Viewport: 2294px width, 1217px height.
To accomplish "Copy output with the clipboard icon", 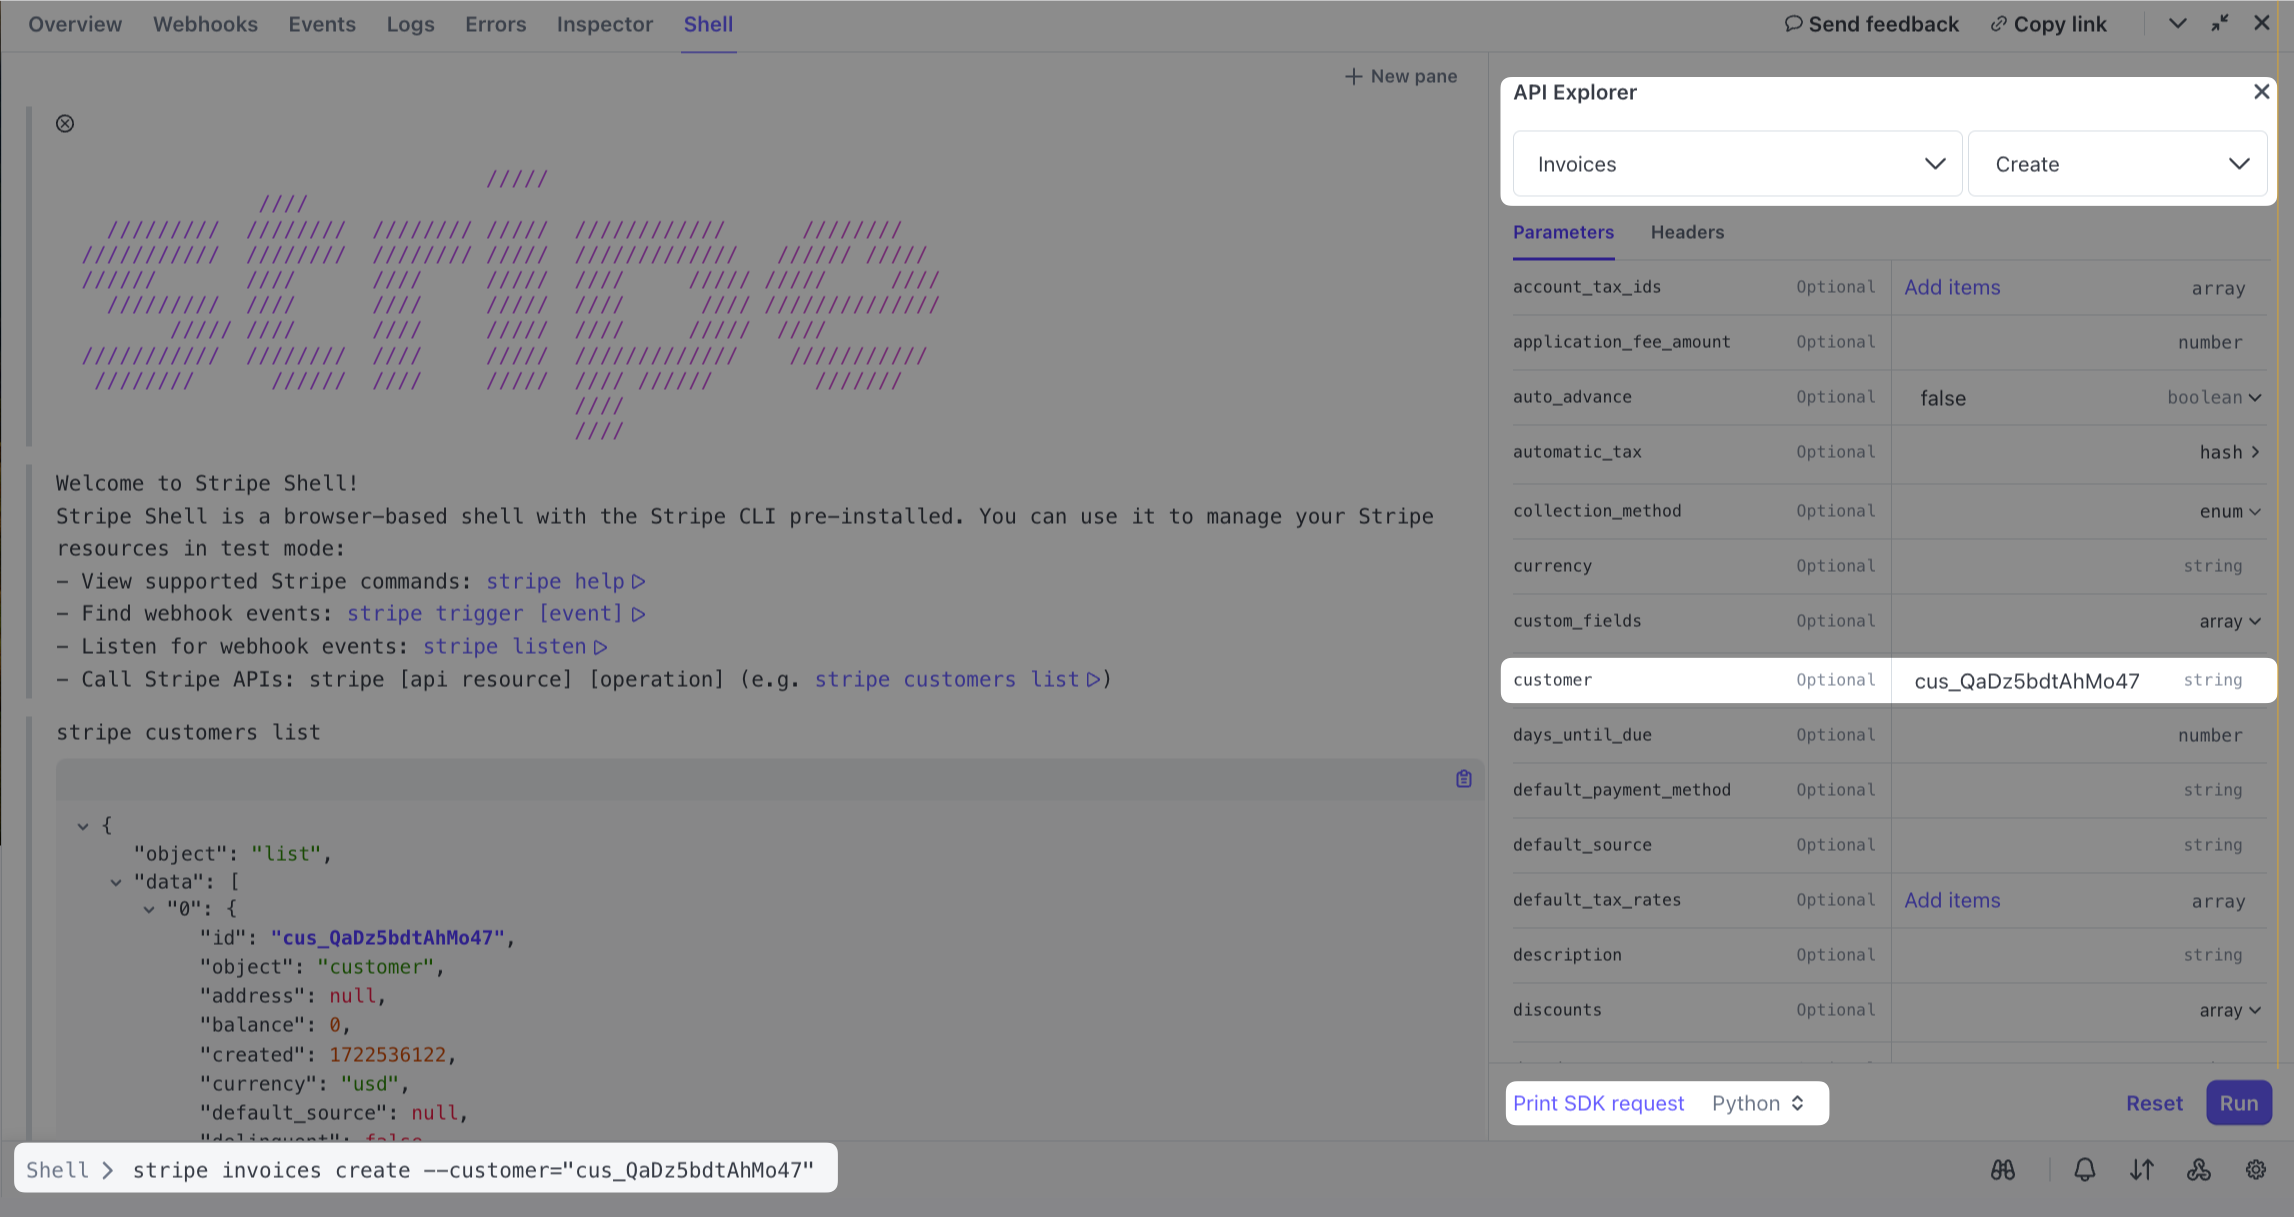I will click(1463, 779).
